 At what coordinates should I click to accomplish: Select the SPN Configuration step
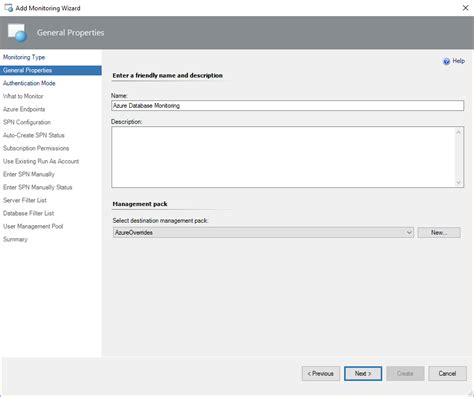pyautogui.click(x=27, y=122)
